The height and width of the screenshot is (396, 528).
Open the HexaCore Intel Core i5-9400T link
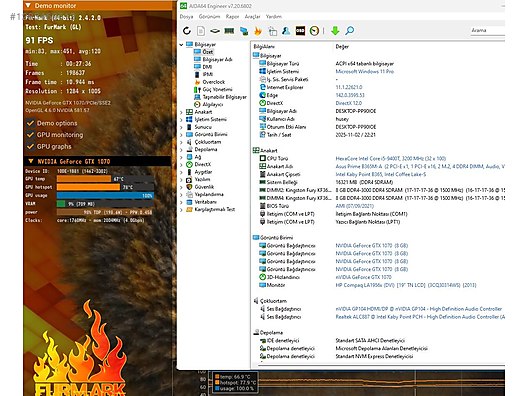tap(391, 158)
